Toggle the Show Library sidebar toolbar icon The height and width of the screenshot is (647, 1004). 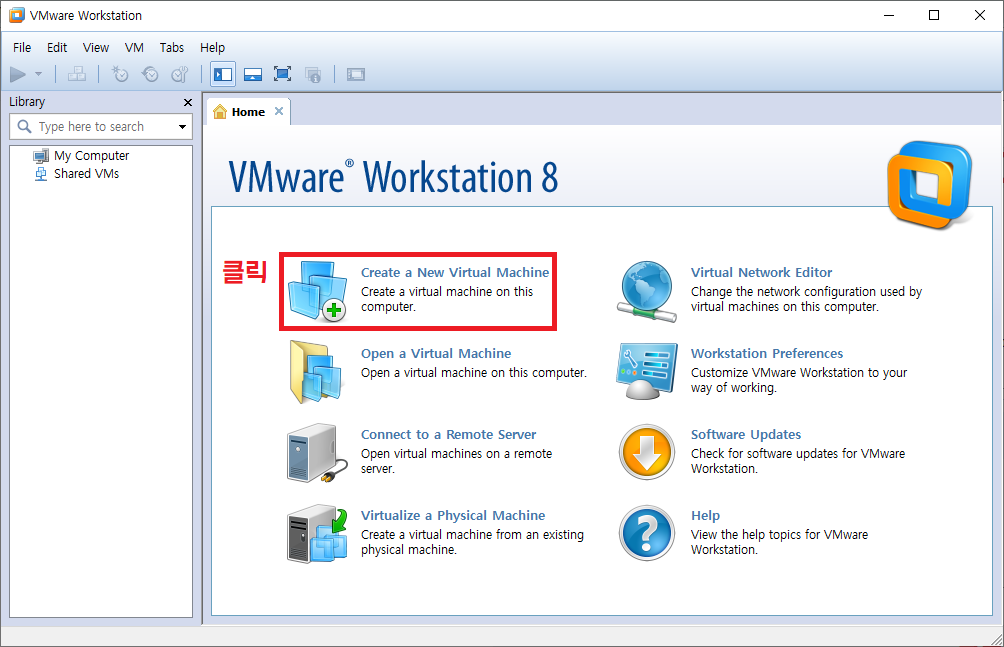[x=223, y=74]
